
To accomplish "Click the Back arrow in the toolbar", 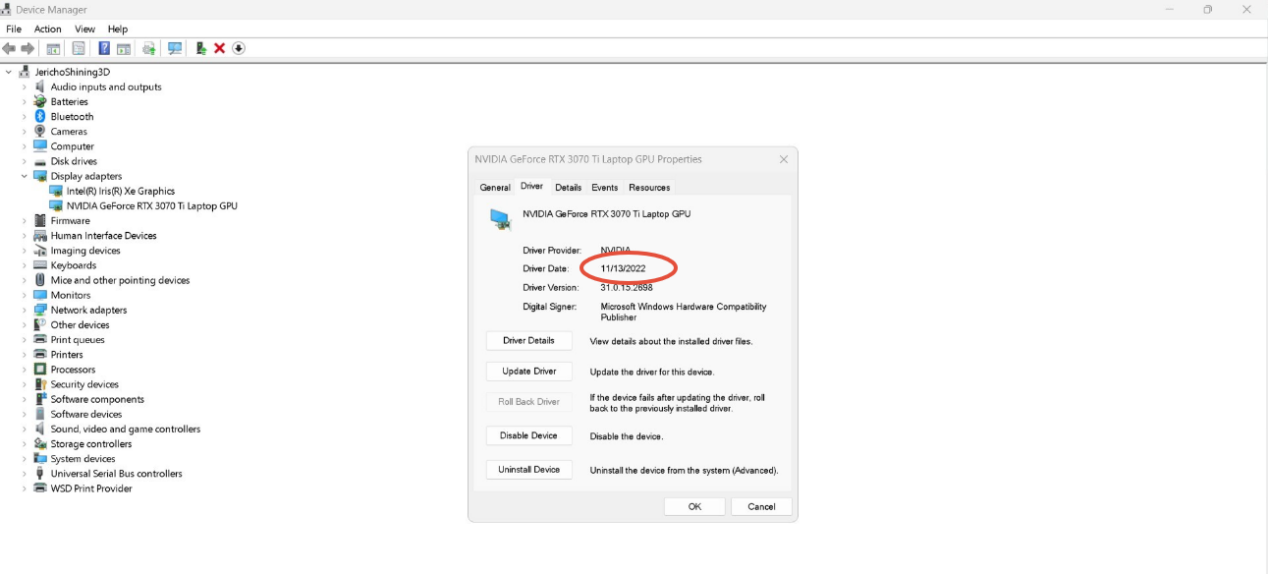I will coord(9,48).
